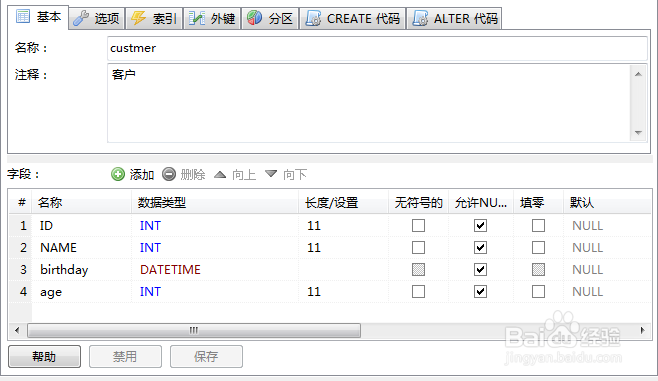Open DATETIME data type dropdown for birthday
The image size is (658, 381).
tap(215, 269)
